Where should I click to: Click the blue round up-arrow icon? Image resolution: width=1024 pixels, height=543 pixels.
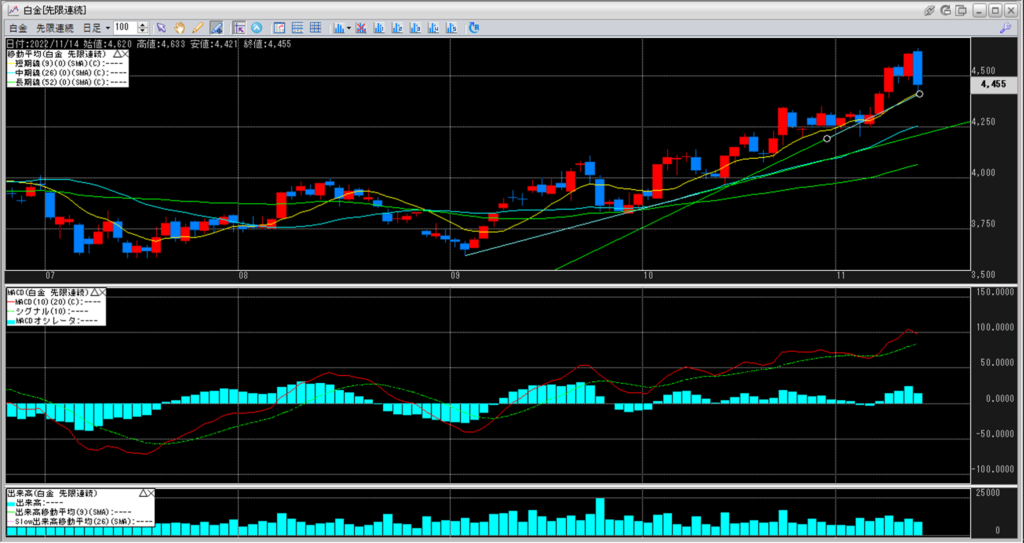[x=257, y=27]
